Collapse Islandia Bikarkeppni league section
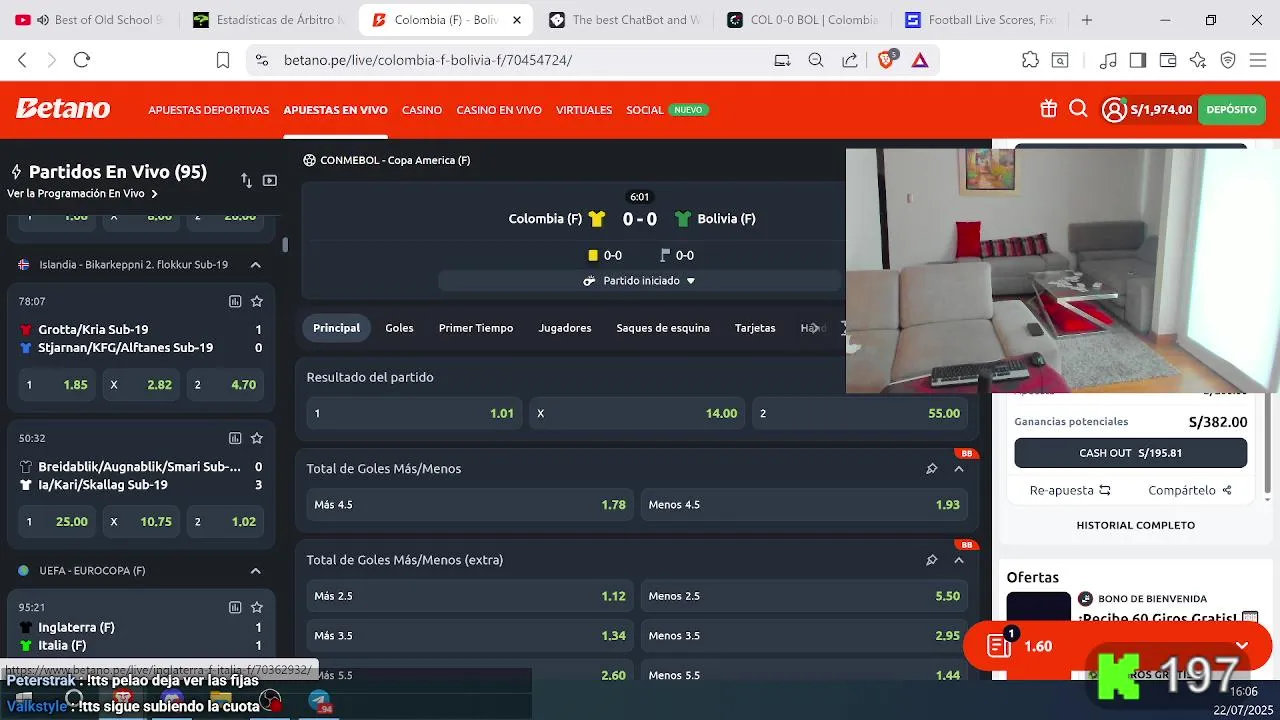Viewport: 1280px width, 720px height. click(x=255, y=265)
